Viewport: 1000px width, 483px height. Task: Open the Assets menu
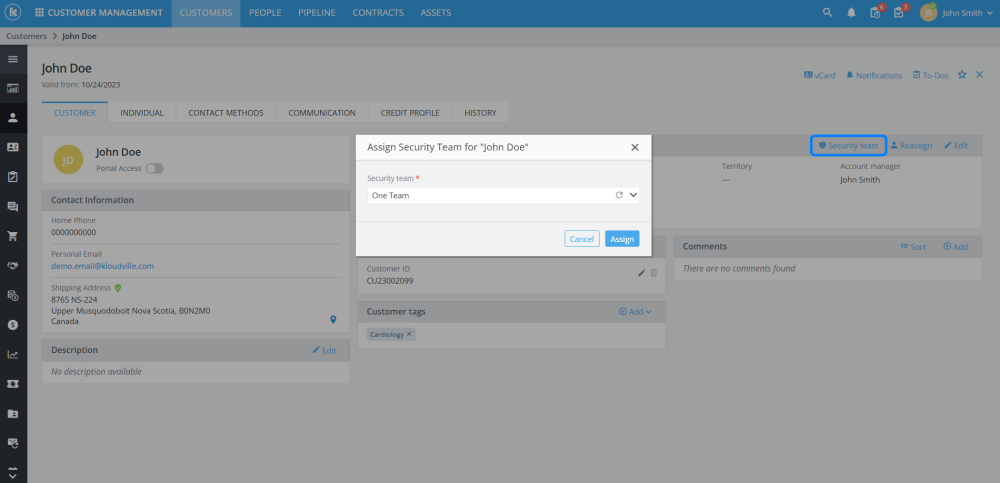pos(436,13)
